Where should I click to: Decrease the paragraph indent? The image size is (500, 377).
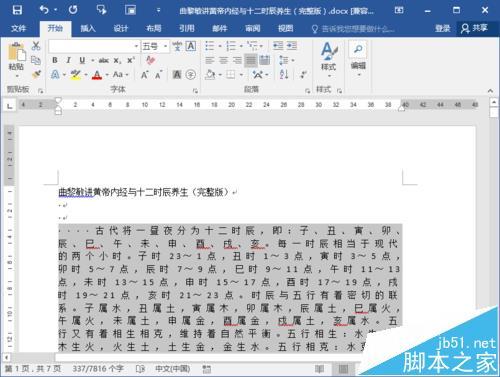pos(278,46)
